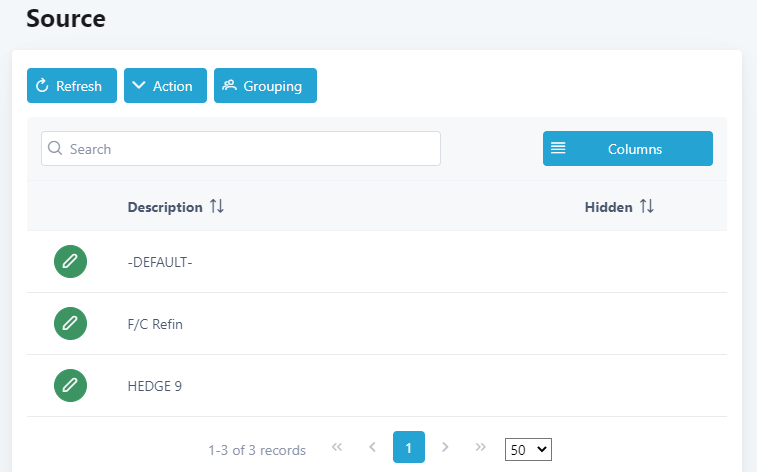Screen dimensions: 757x472
Task: Click the Refresh button
Action: pos(71,86)
